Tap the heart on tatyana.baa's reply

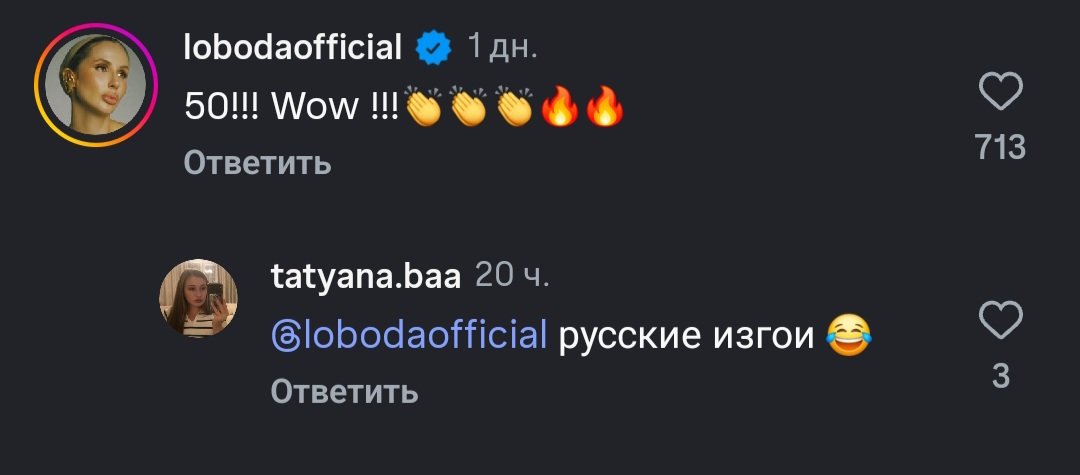point(1000,321)
